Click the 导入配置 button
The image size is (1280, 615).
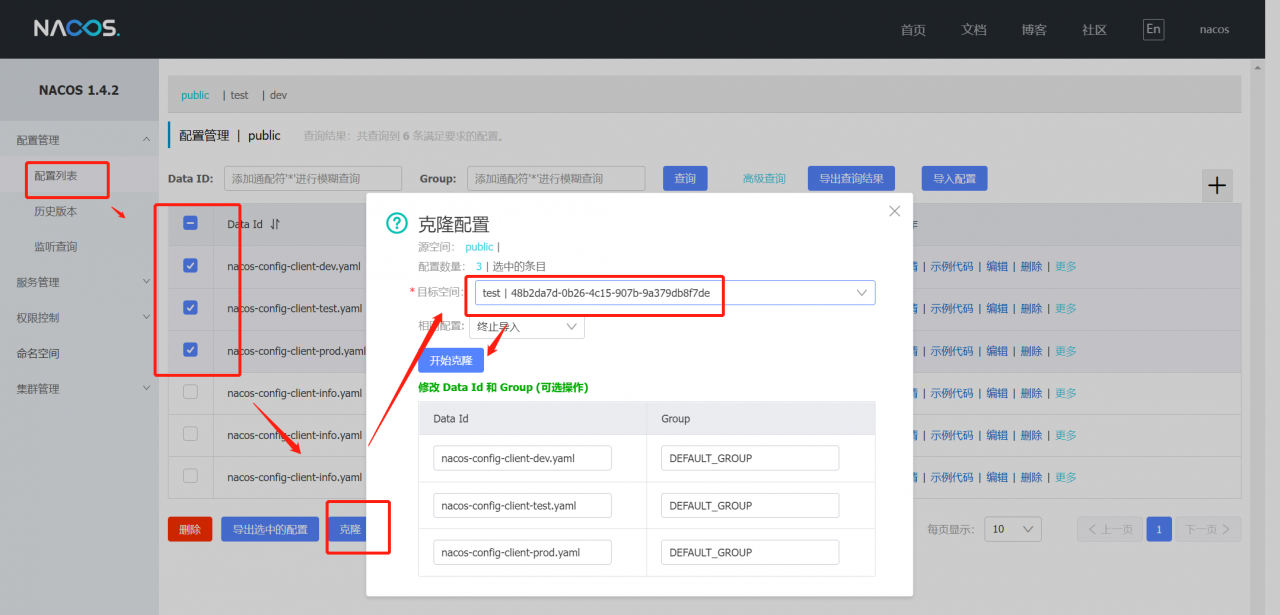tap(954, 178)
